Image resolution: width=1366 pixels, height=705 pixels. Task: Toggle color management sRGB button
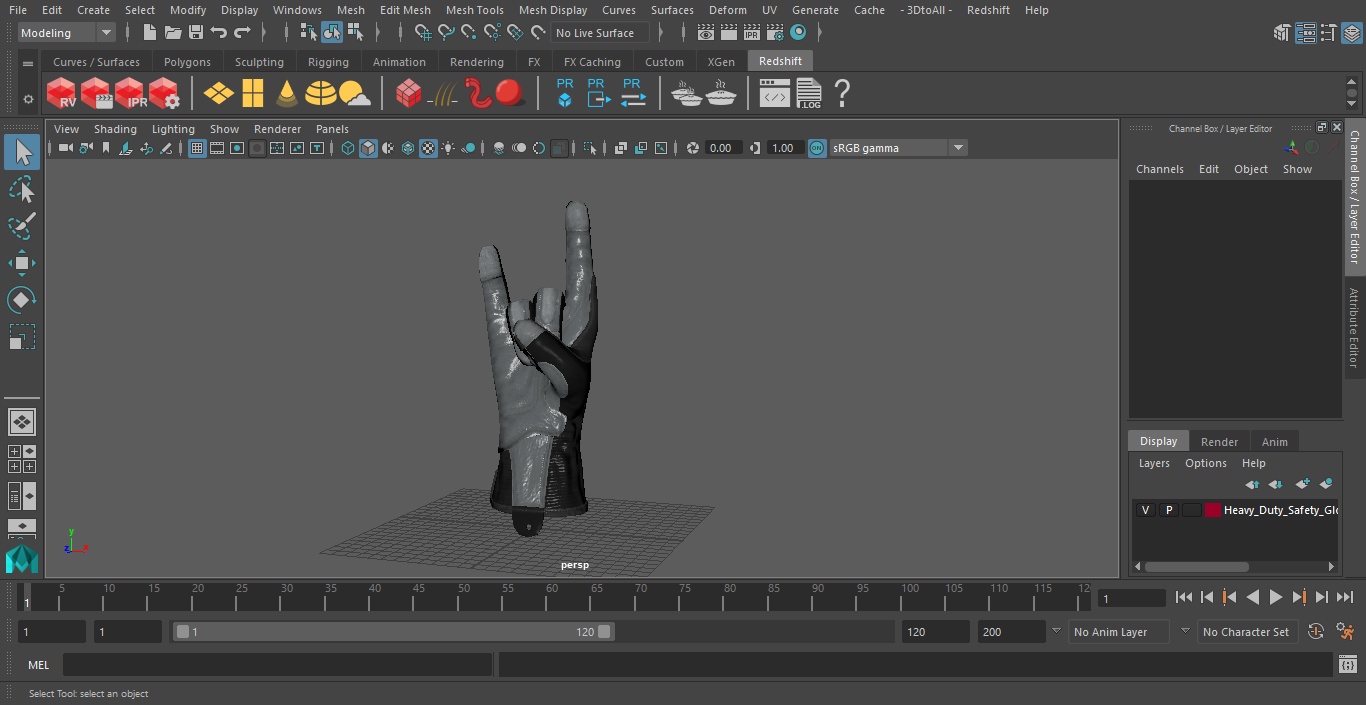pos(817,148)
